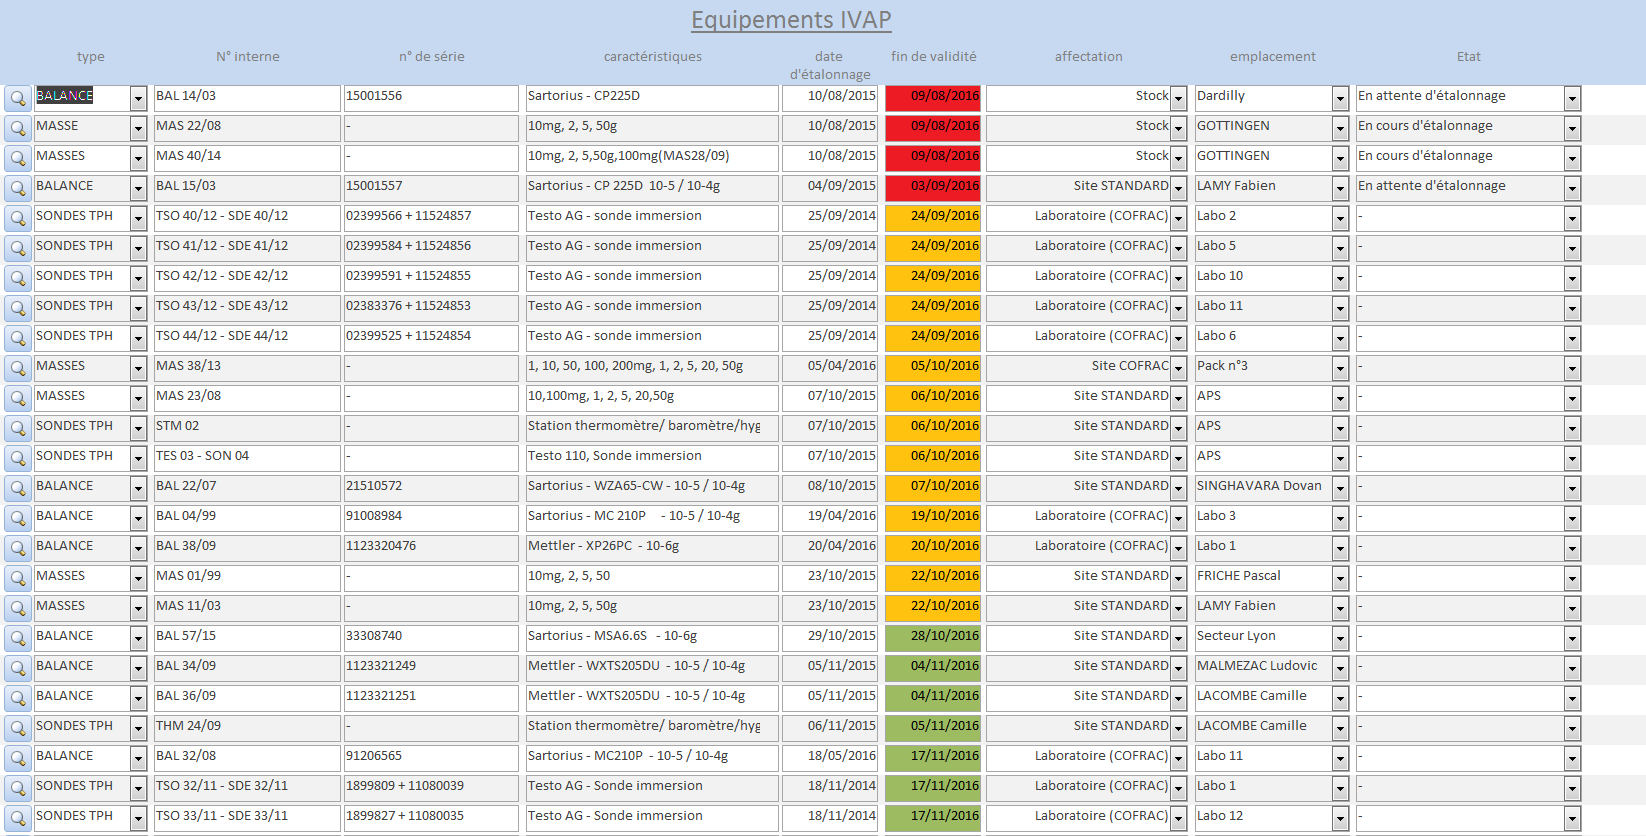Open SINGHAVARA Dovan emplacement dropdown

[x=1340, y=488]
